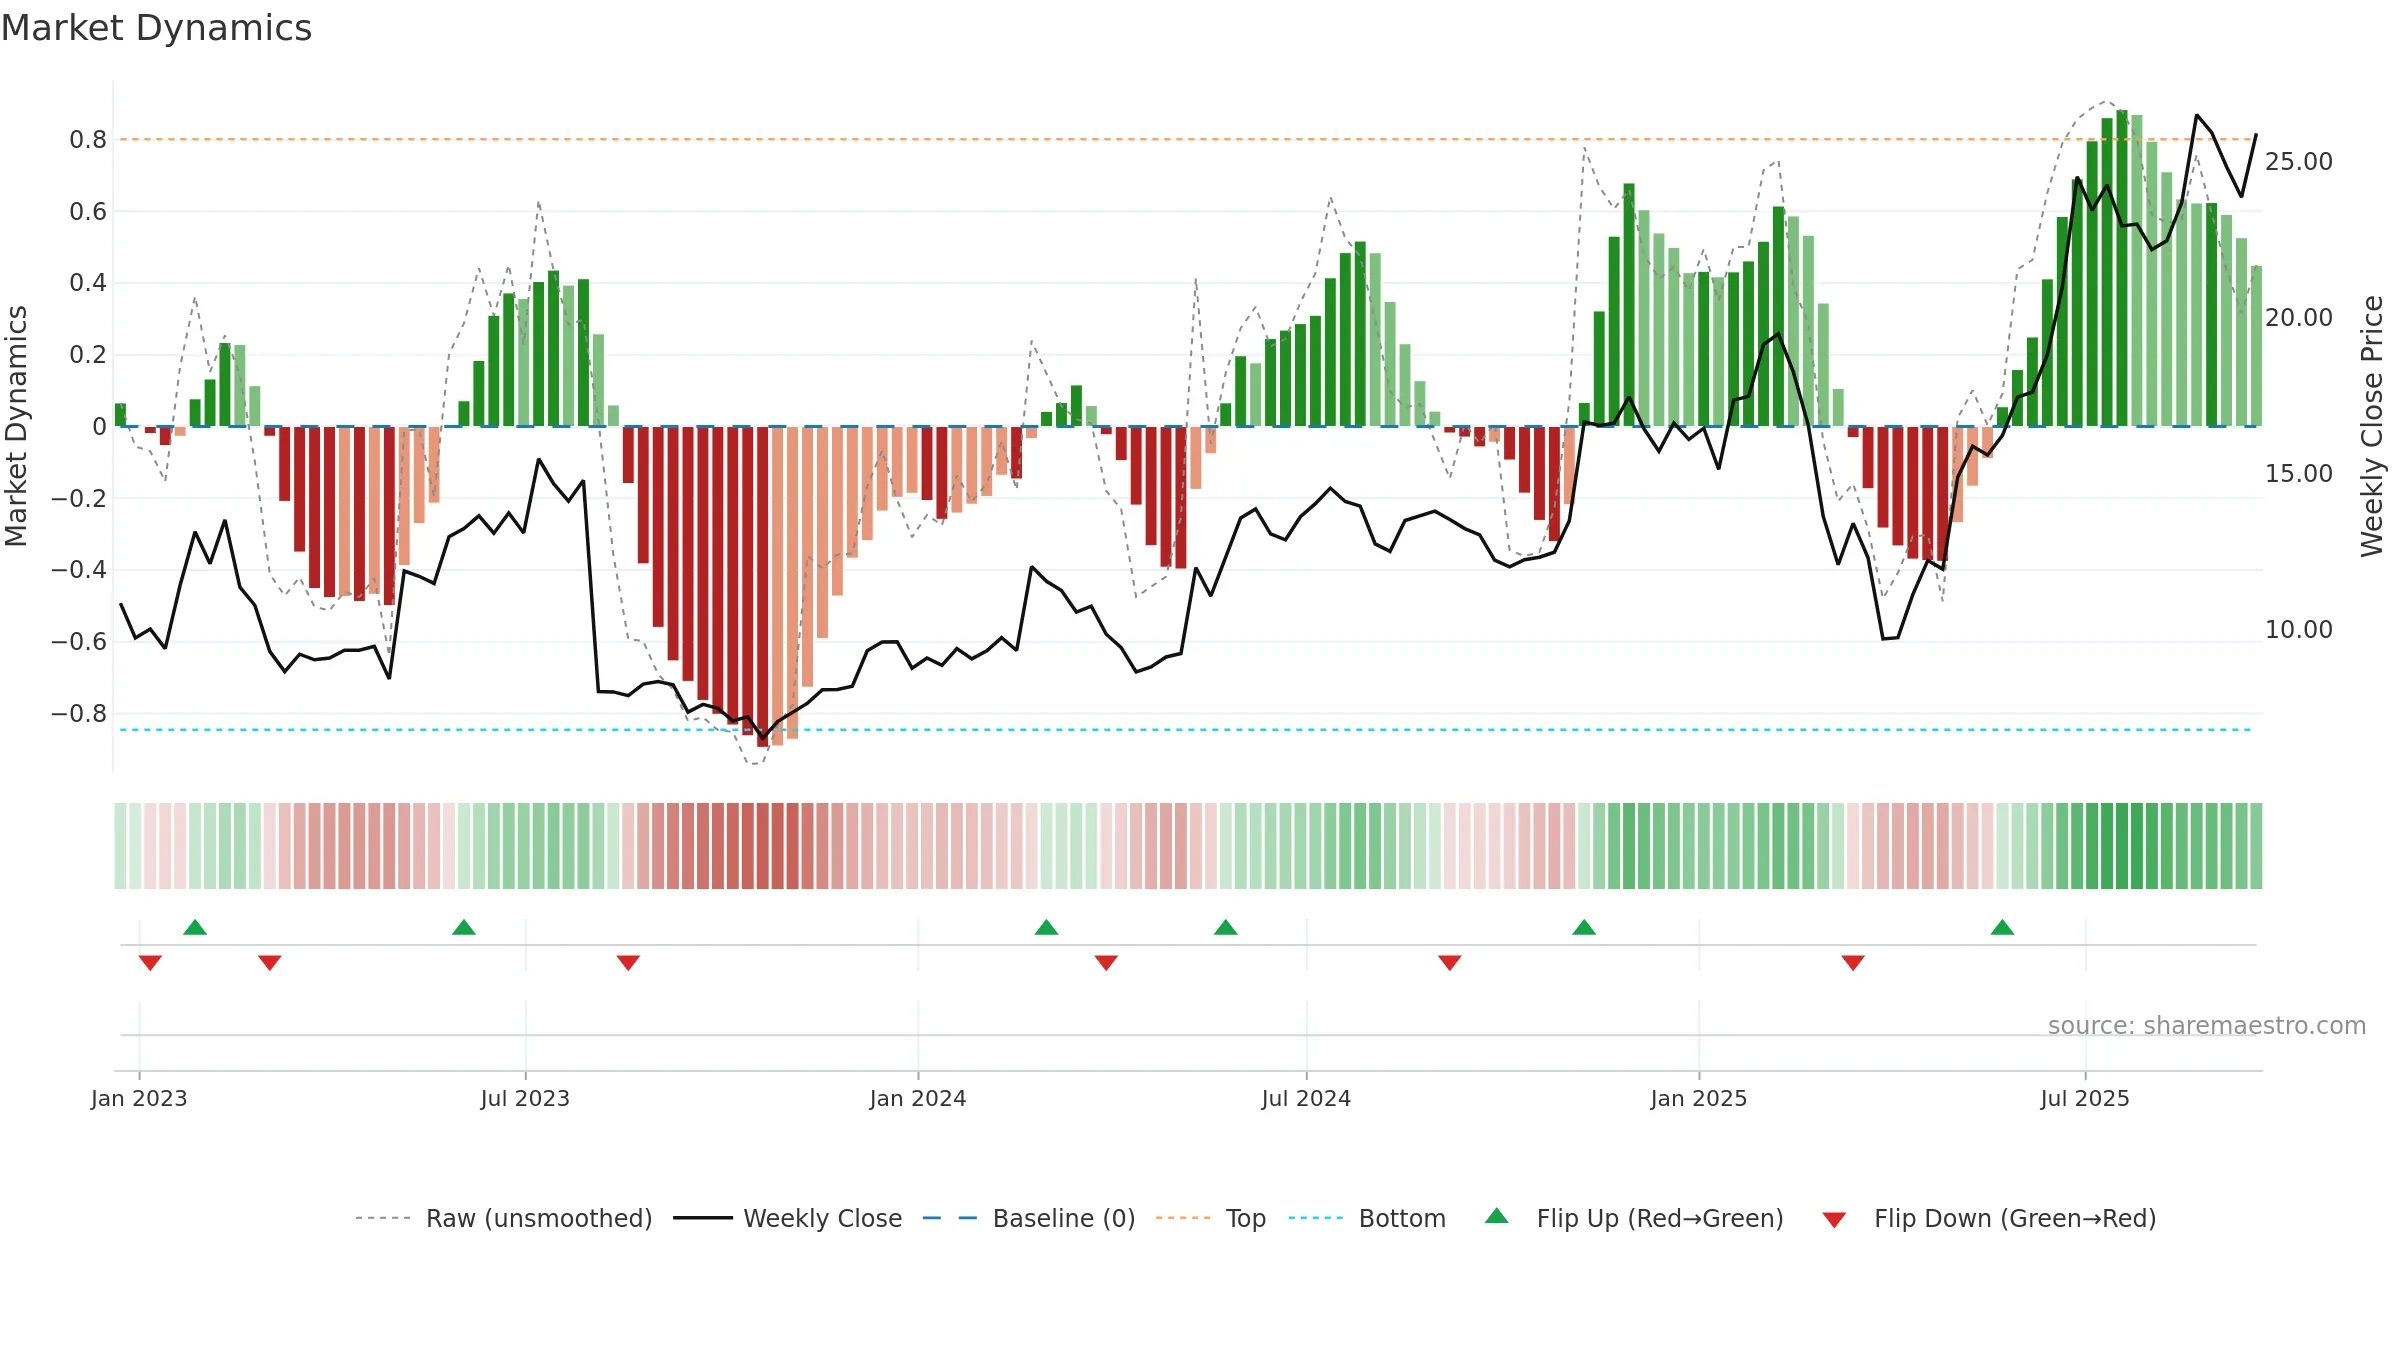
Task: Click the Bottom legend entry
Action: click(1367, 1218)
